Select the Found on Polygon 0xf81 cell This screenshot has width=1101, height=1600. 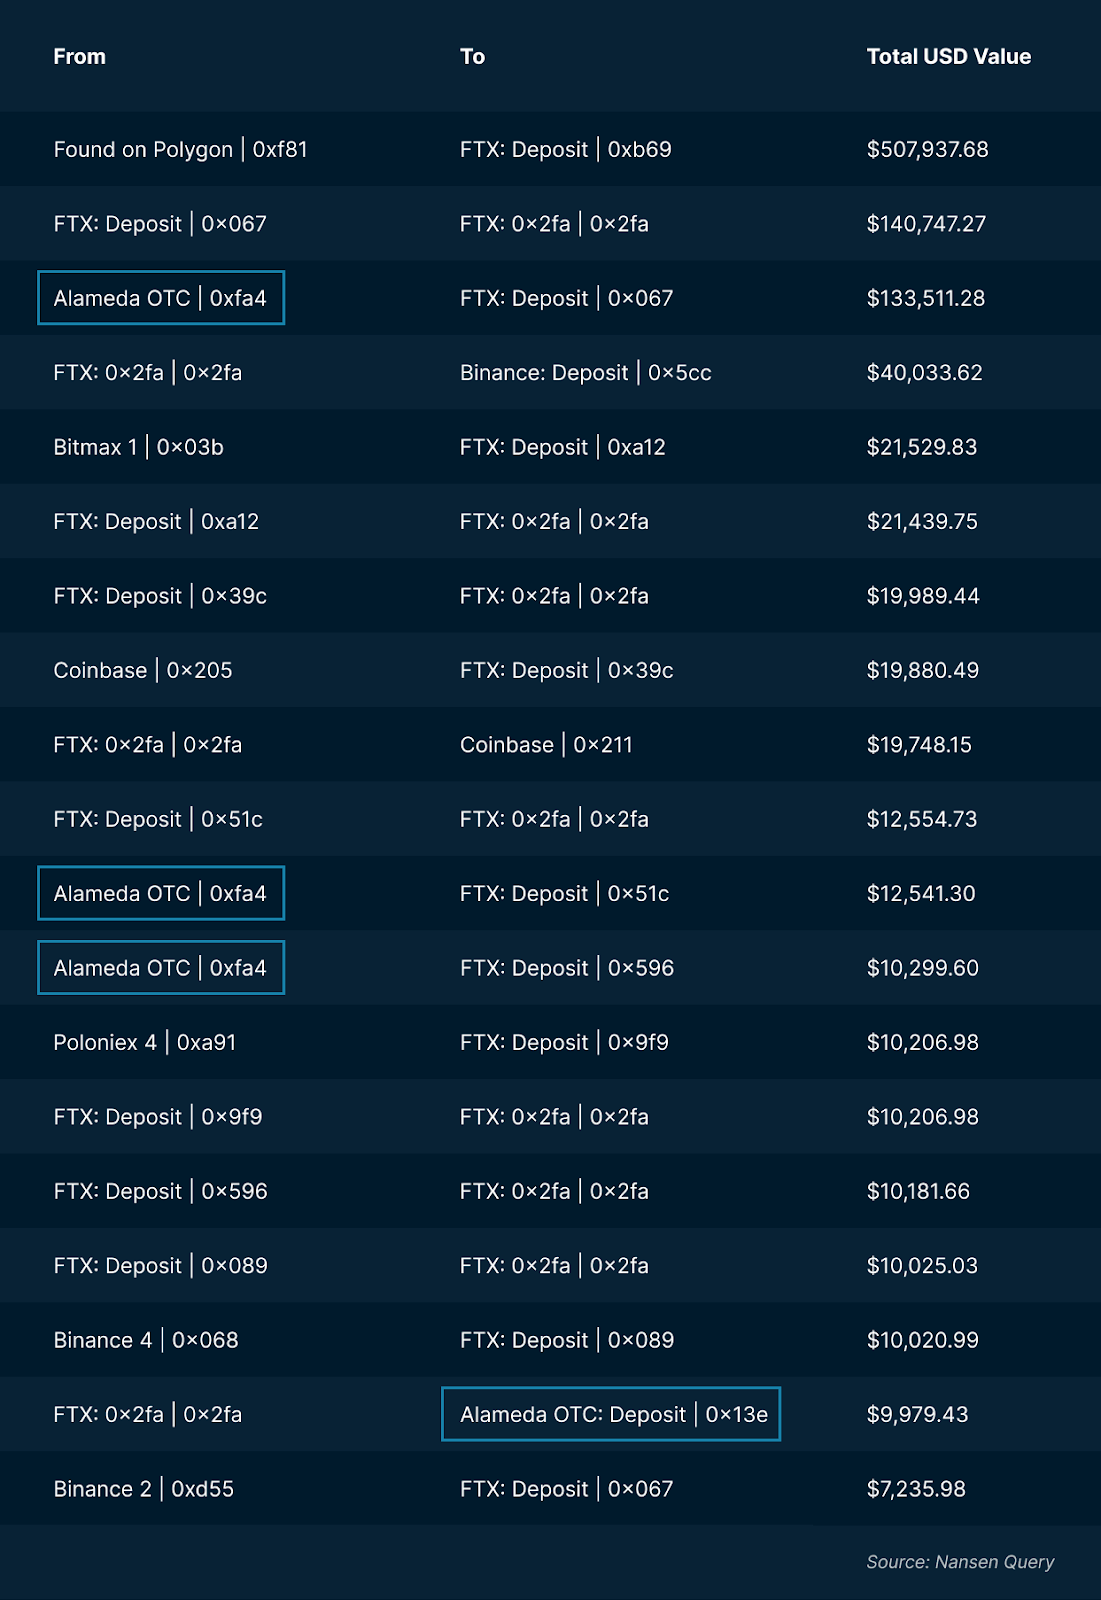(x=180, y=150)
